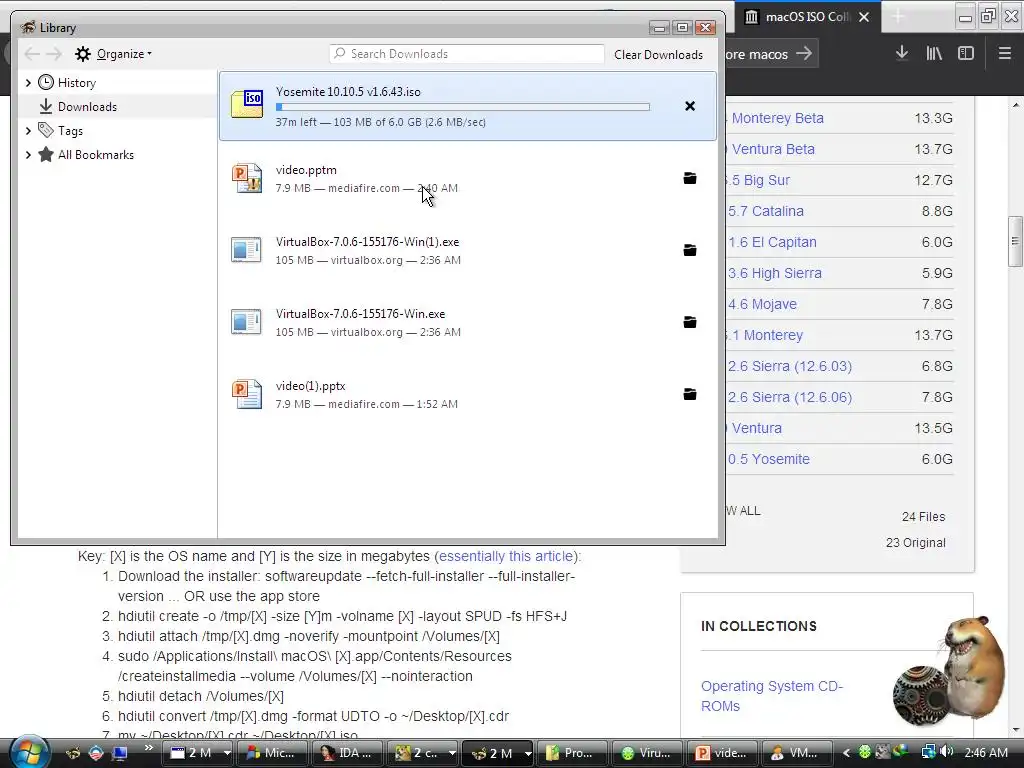Screen dimensions: 1024x768
Task: Open the Sierra (12.6.03) file link
Action: click(790, 366)
